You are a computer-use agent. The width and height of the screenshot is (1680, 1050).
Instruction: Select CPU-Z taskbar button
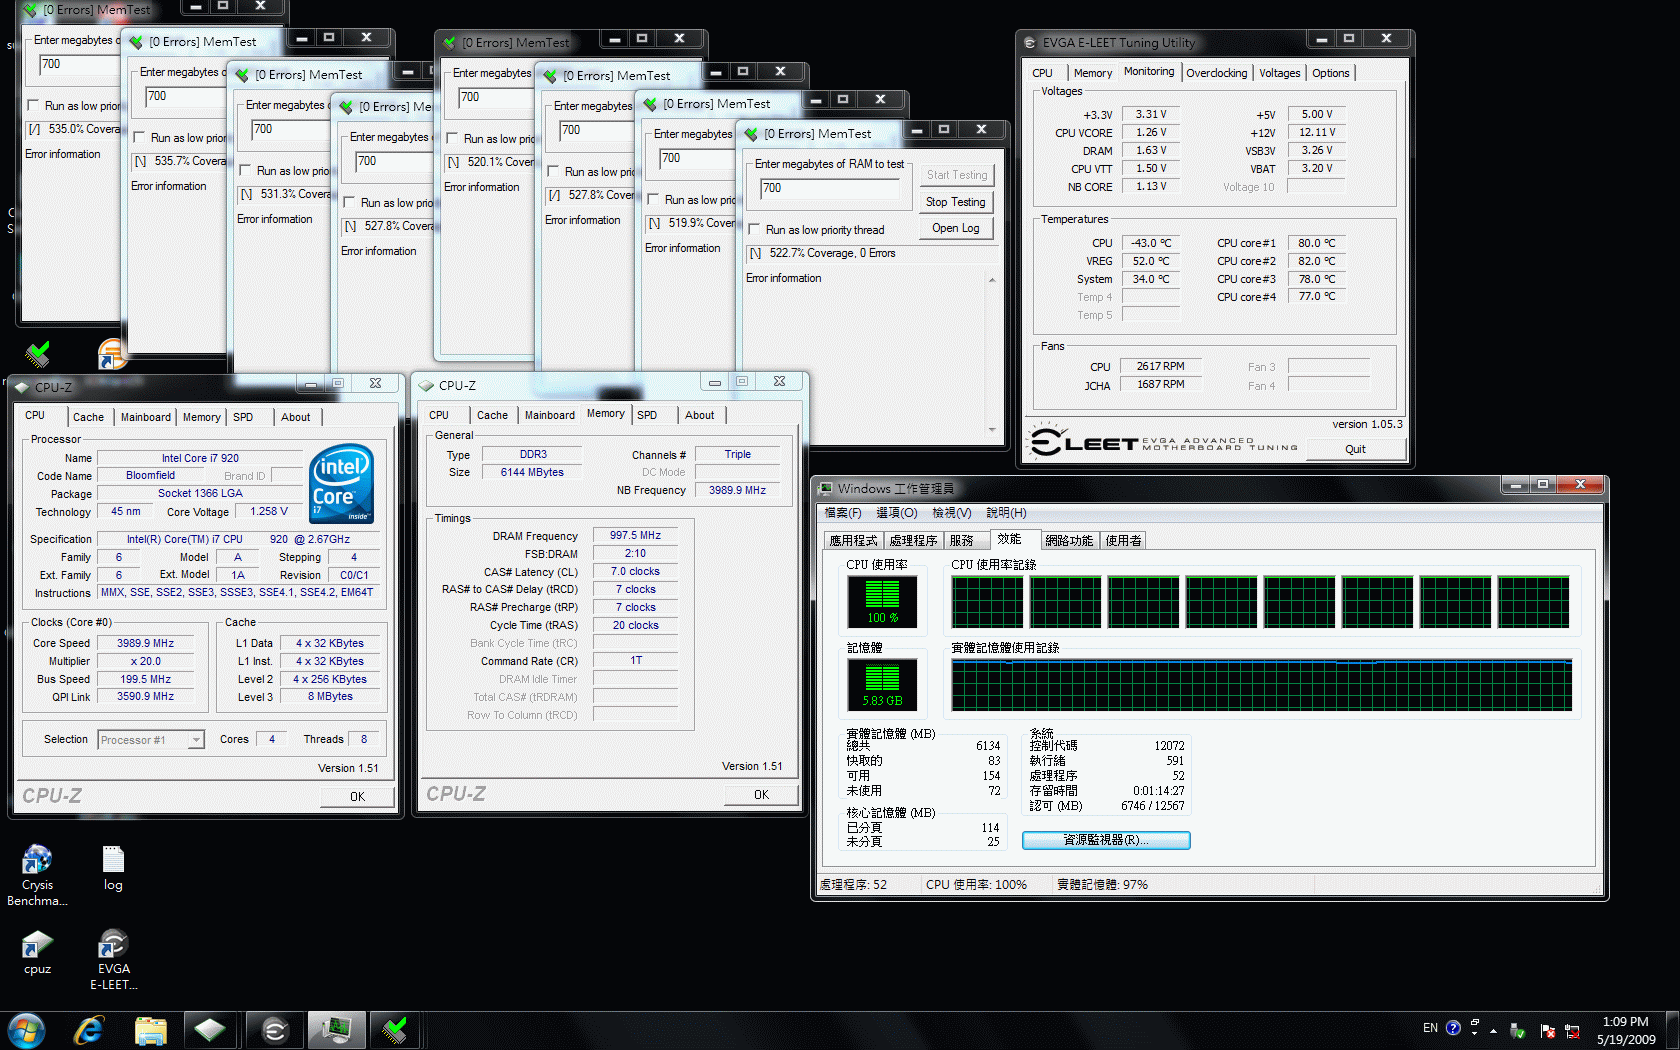point(210,1030)
